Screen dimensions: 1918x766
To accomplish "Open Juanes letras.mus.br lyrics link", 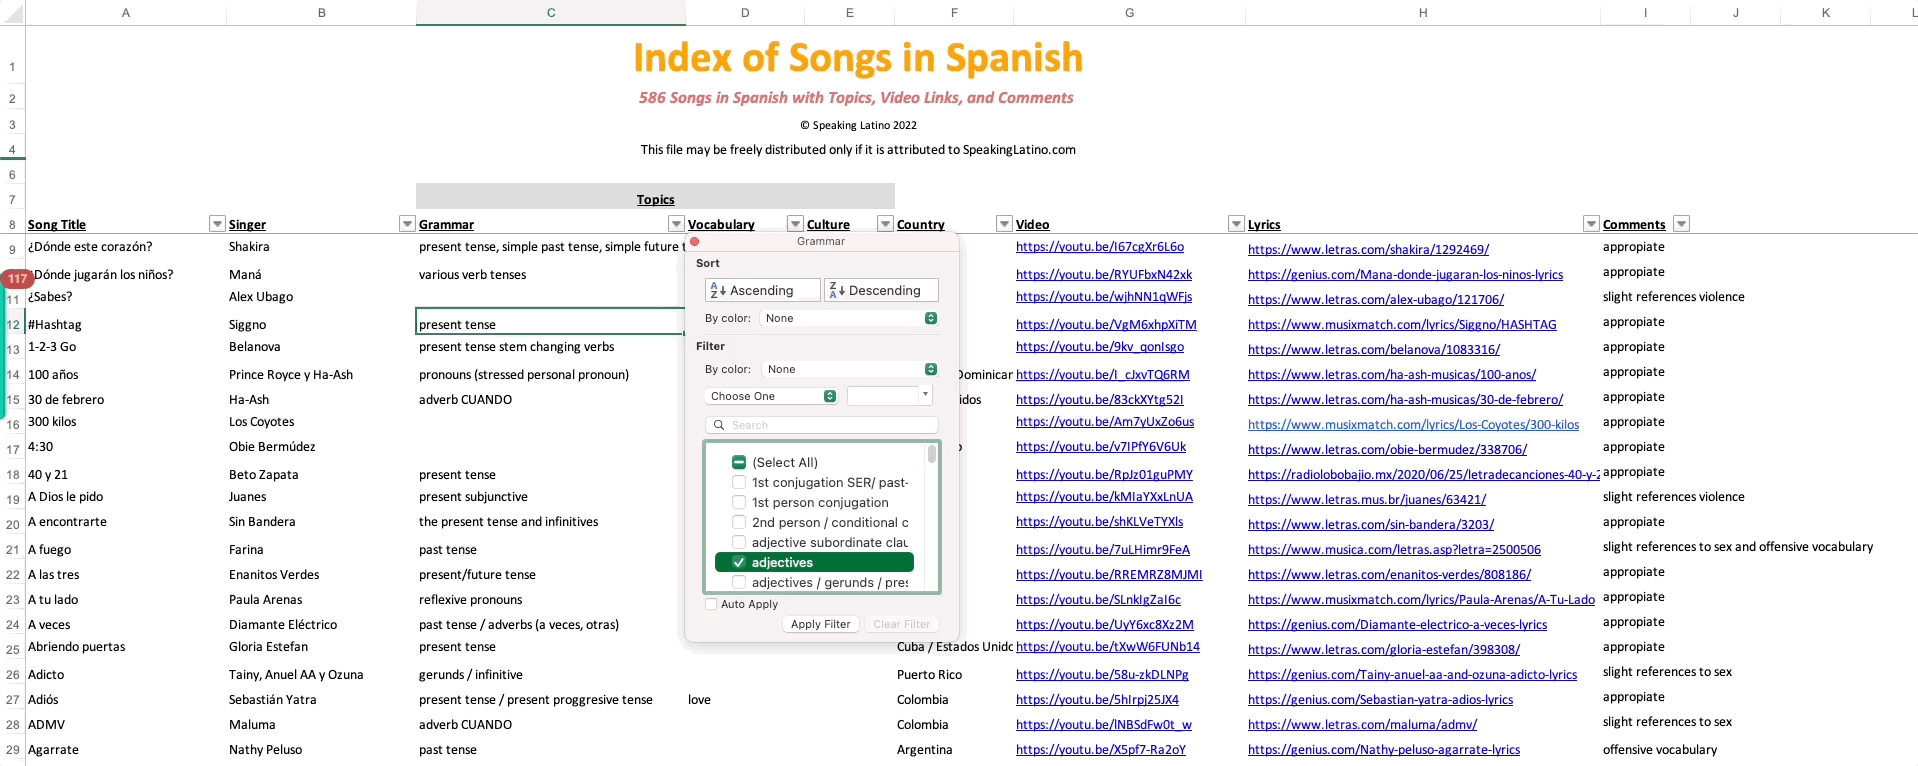I will pos(1367,499).
